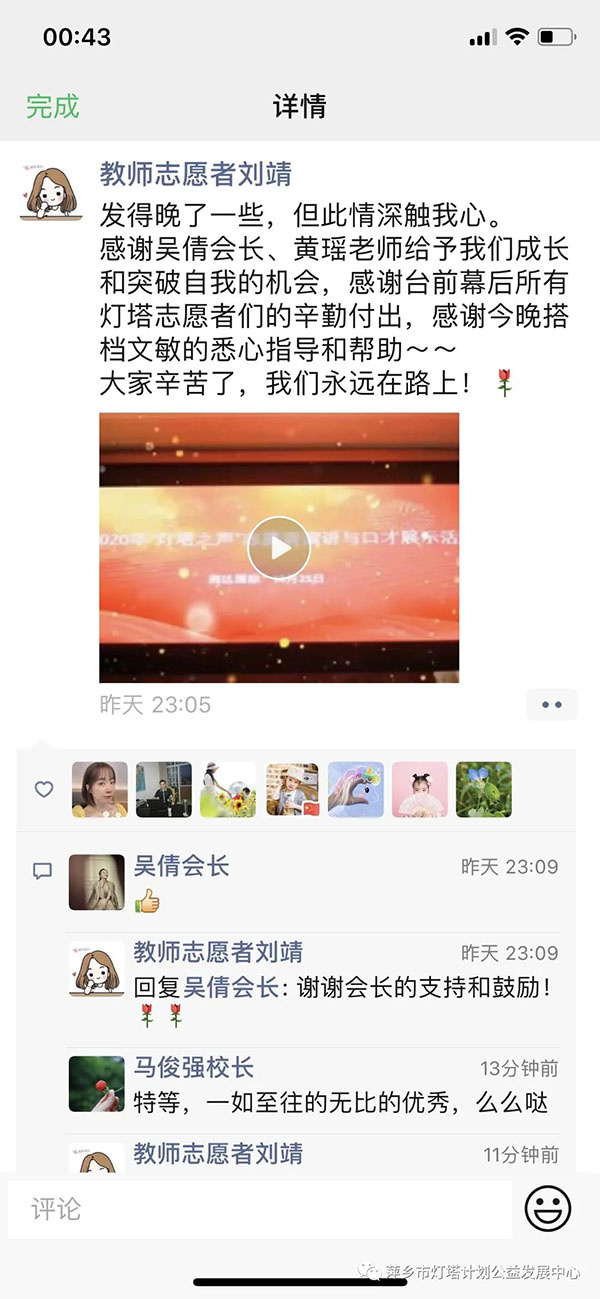This screenshot has height=1299, width=600.
Task: Open 吴倩会长 commenter avatar
Action: tap(97, 882)
